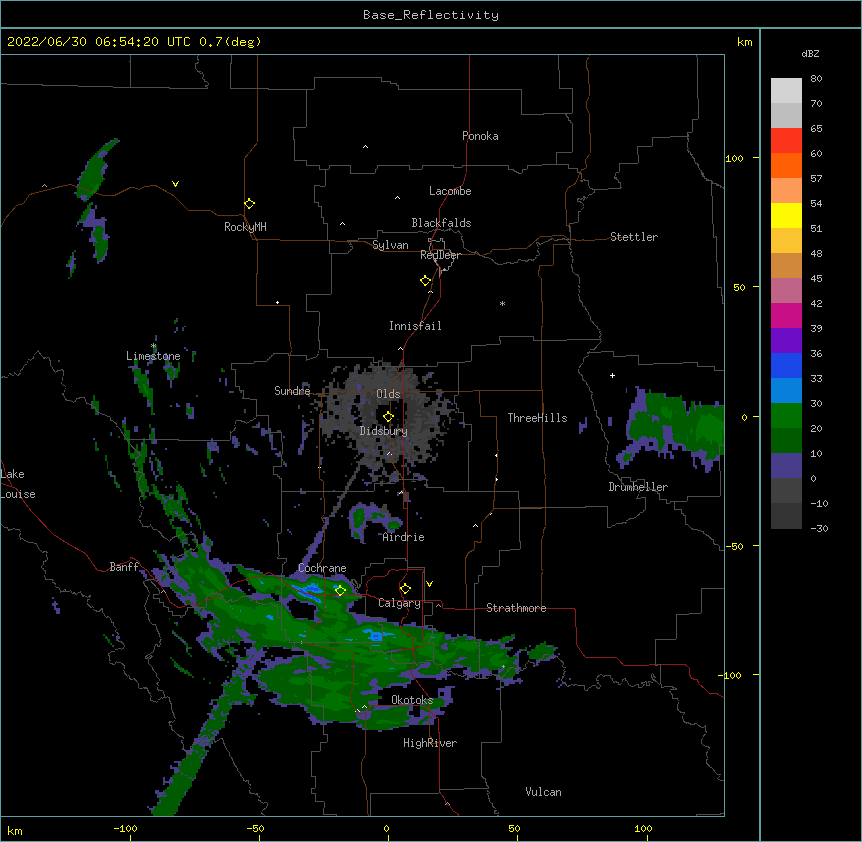Click the dBZ legend heading

click(x=810, y=53)
